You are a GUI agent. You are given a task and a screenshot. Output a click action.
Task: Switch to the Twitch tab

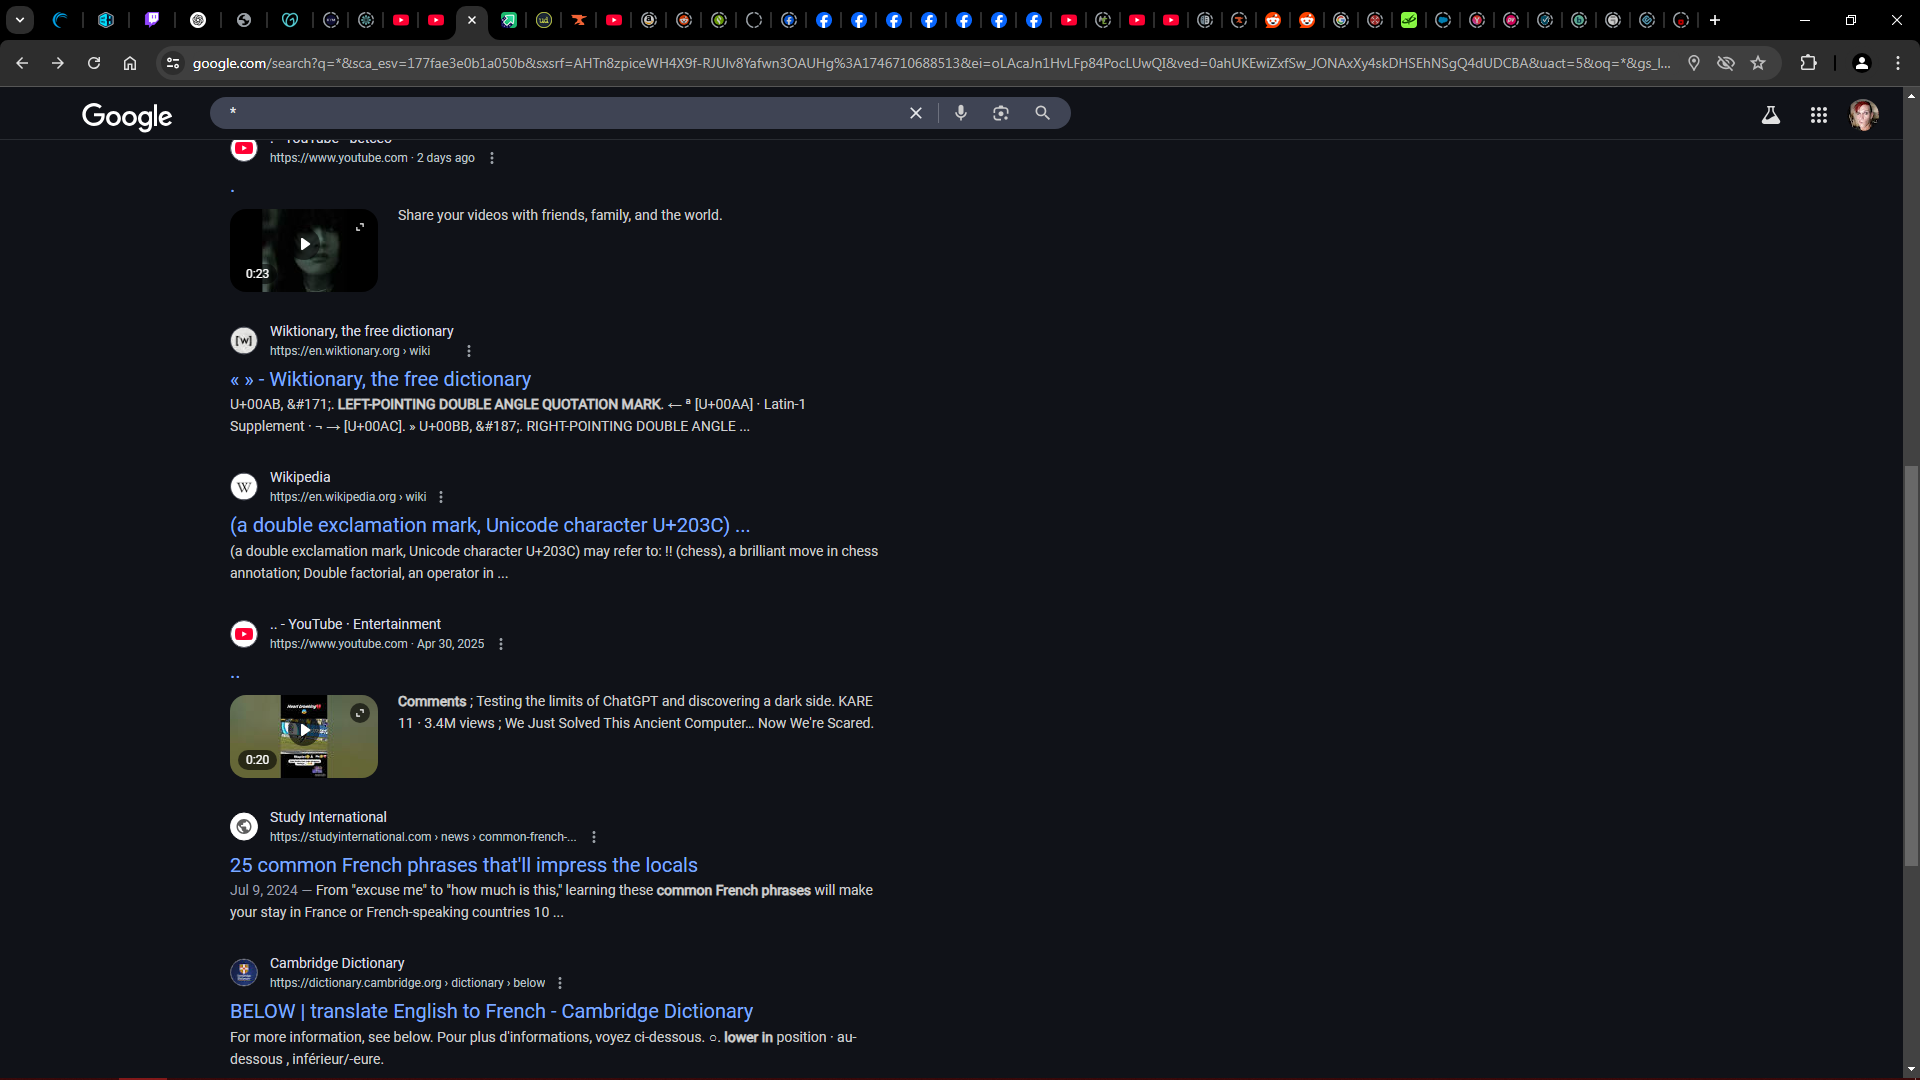152,20
